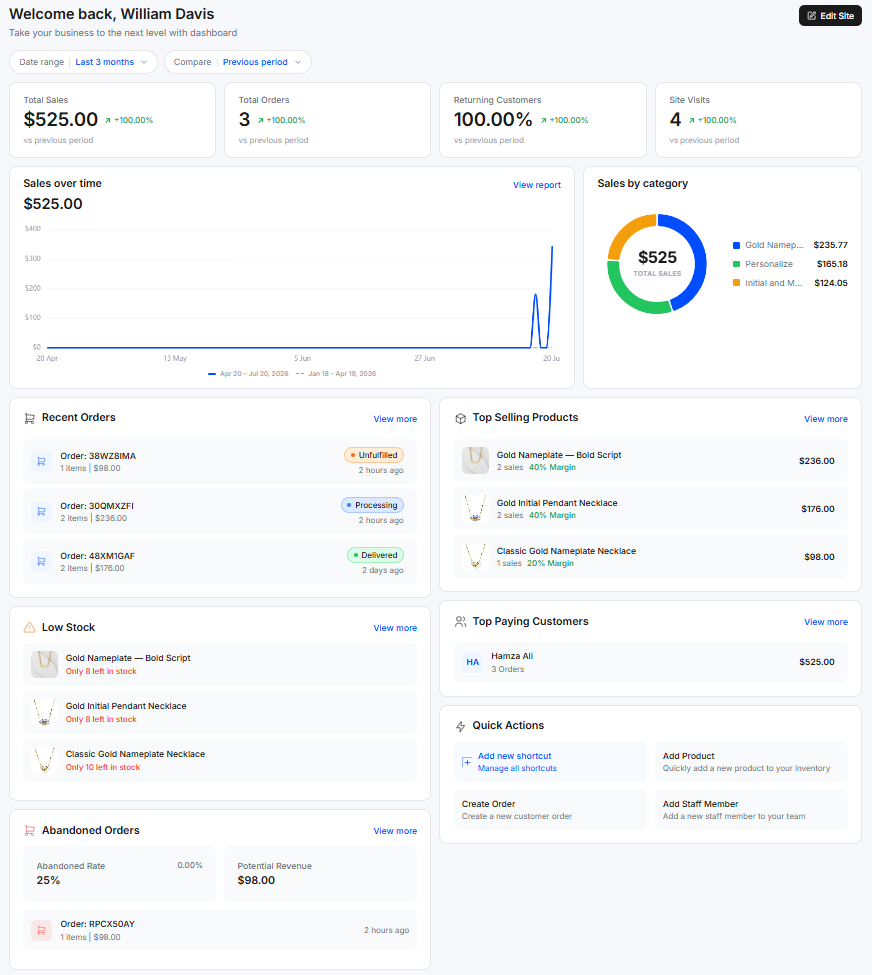Image resolution: width=872 pixels, height=975 pixels.
Task: View more Top Paying Customers
Action: click(825, 622)
